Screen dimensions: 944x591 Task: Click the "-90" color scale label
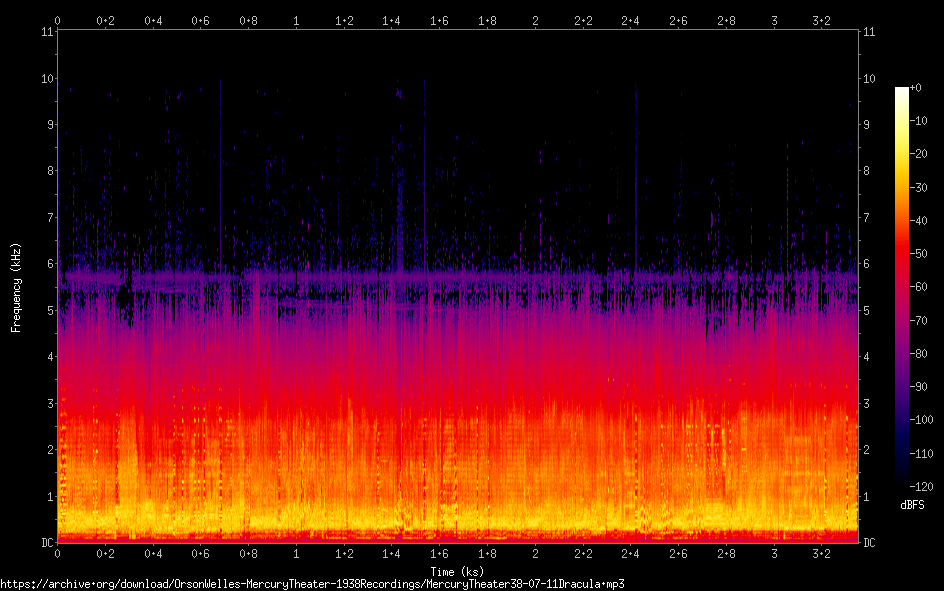pos(918,387)
